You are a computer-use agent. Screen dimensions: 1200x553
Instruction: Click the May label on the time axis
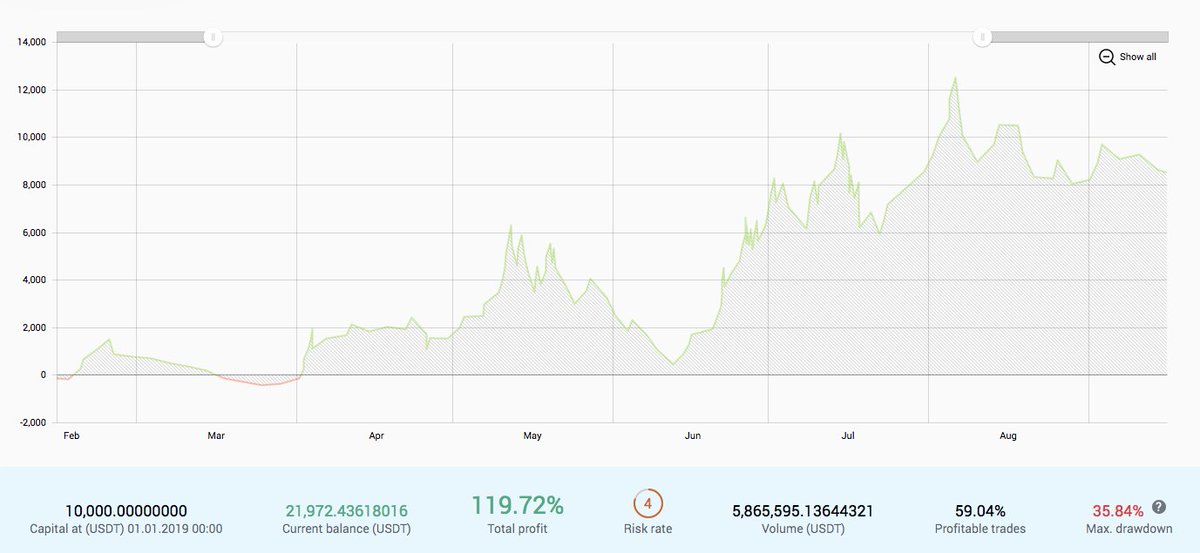click(x=532, y=436)
